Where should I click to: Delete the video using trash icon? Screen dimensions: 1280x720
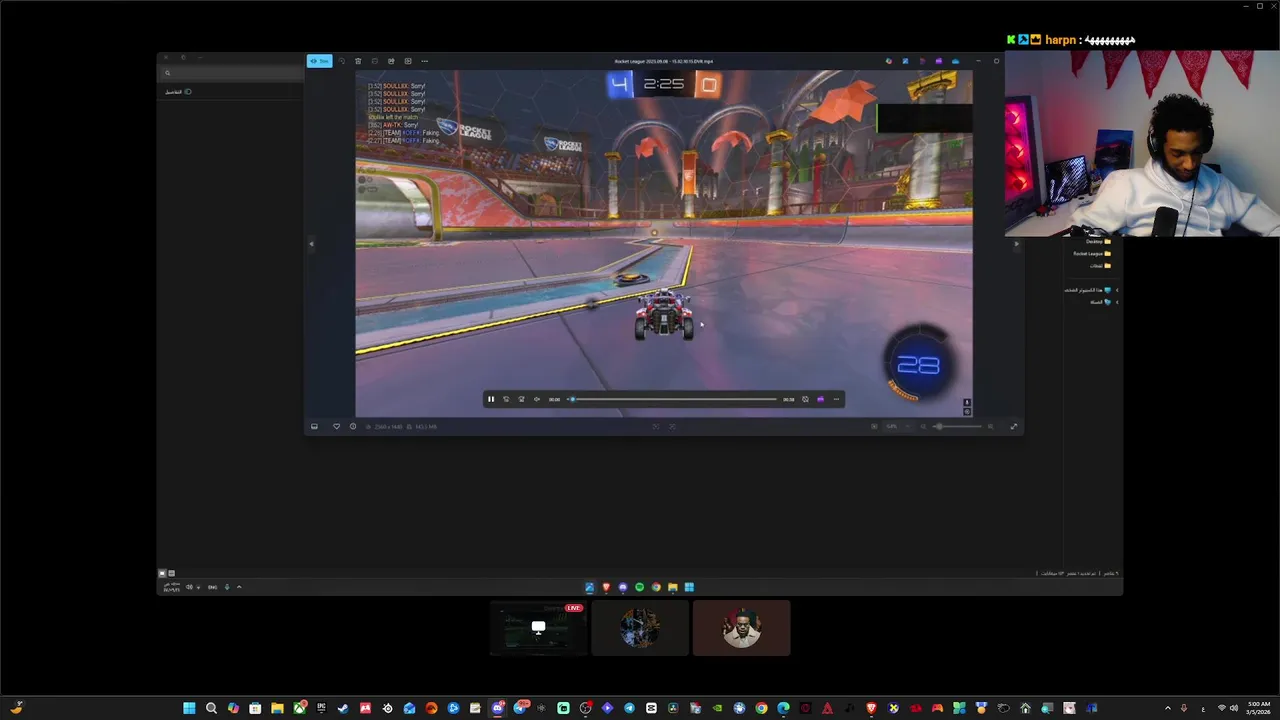(x=358, y=61)
